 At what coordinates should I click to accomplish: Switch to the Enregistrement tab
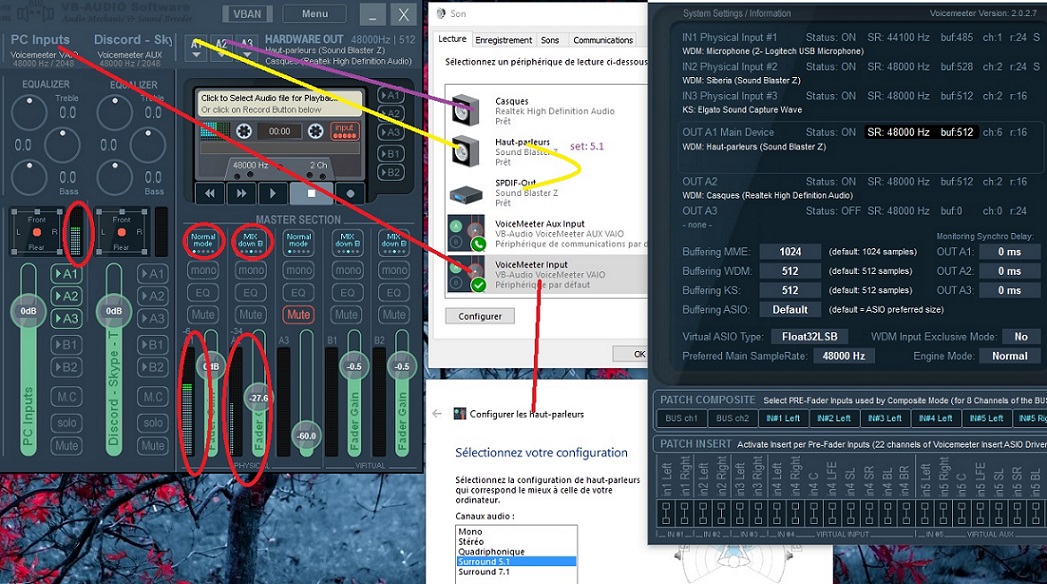pyautogui.click(x=503, y=40)
